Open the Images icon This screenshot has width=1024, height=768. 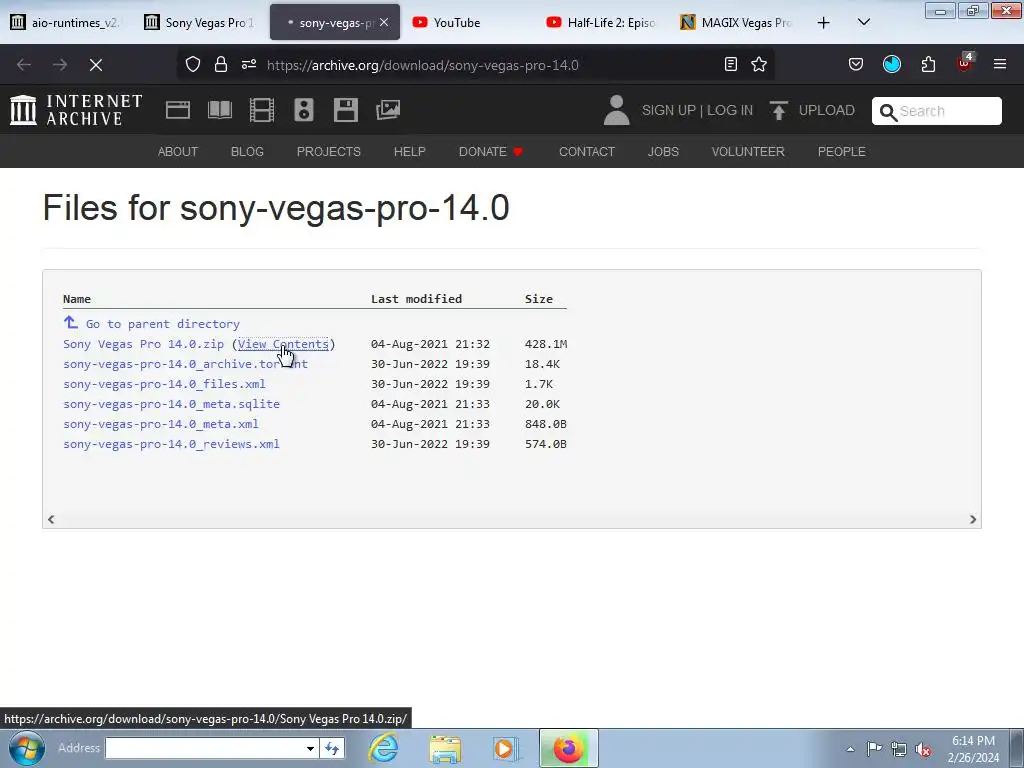click(388, 110)
